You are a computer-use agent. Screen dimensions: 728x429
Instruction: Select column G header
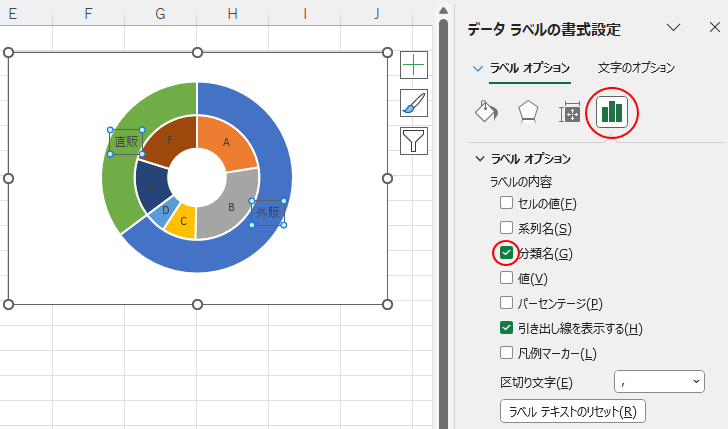[160, 14]
